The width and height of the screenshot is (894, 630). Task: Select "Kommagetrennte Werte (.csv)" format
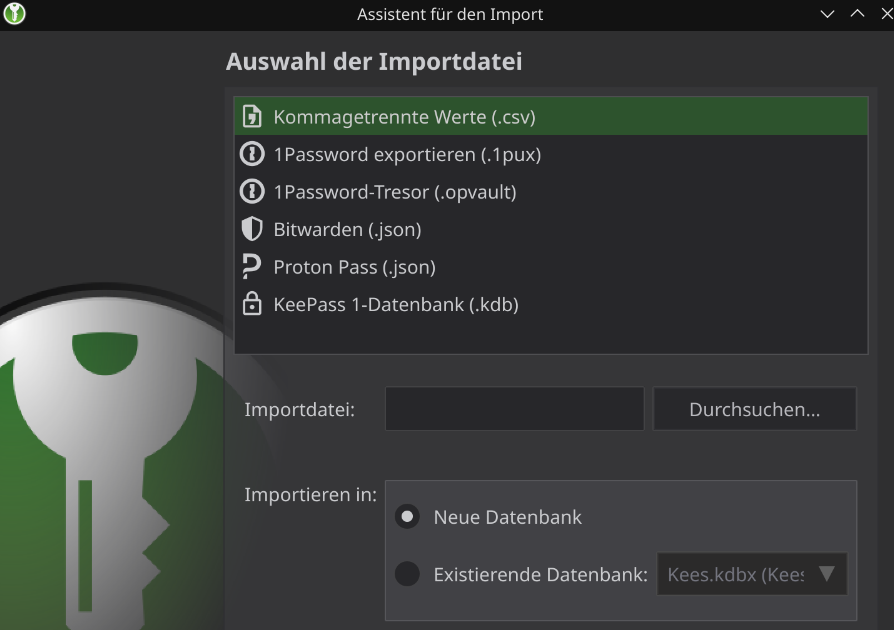pos(551,116)
